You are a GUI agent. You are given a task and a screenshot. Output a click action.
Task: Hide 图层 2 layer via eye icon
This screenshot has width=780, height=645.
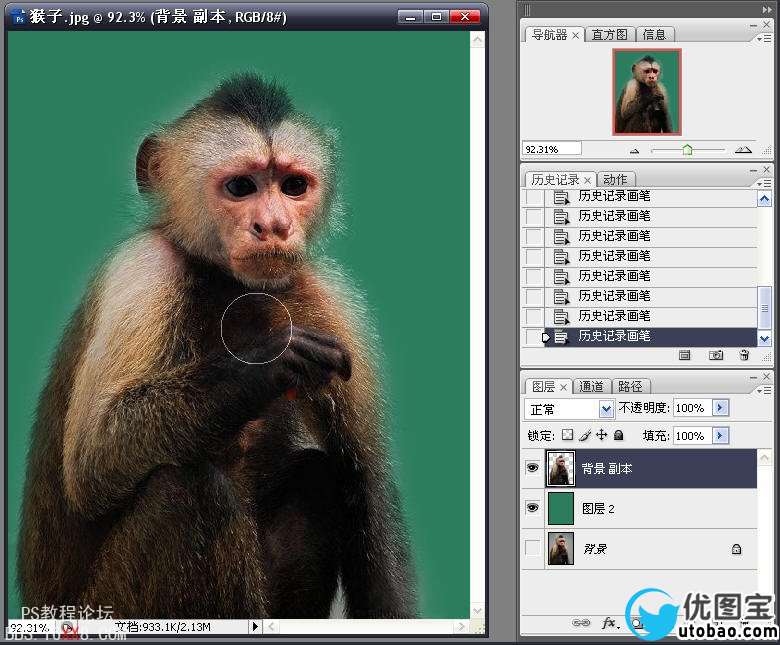[x=532, y=507]
